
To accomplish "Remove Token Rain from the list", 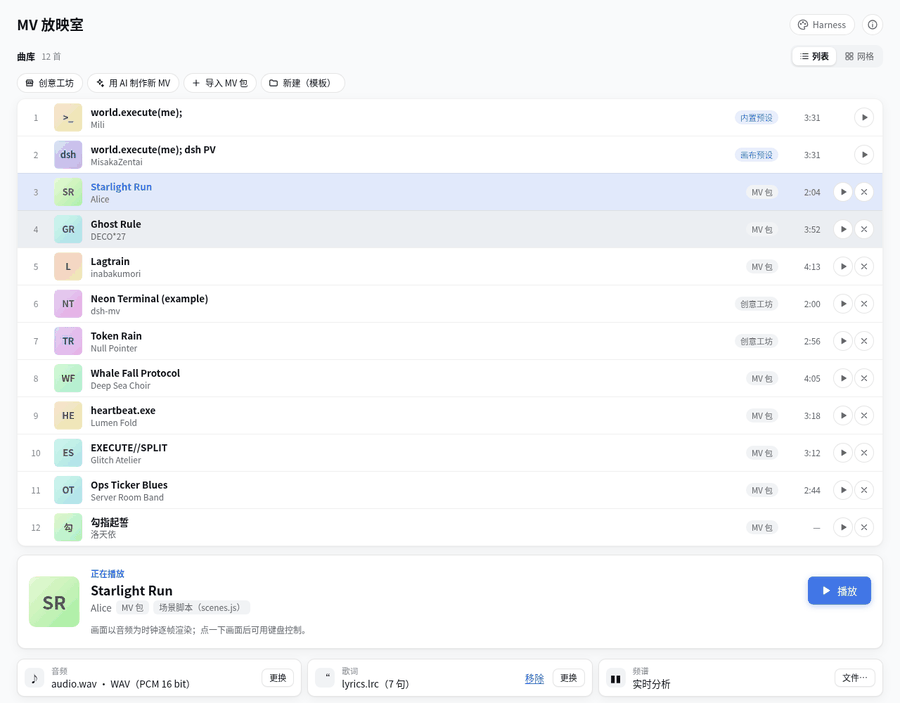I will [x=864, y=341].
